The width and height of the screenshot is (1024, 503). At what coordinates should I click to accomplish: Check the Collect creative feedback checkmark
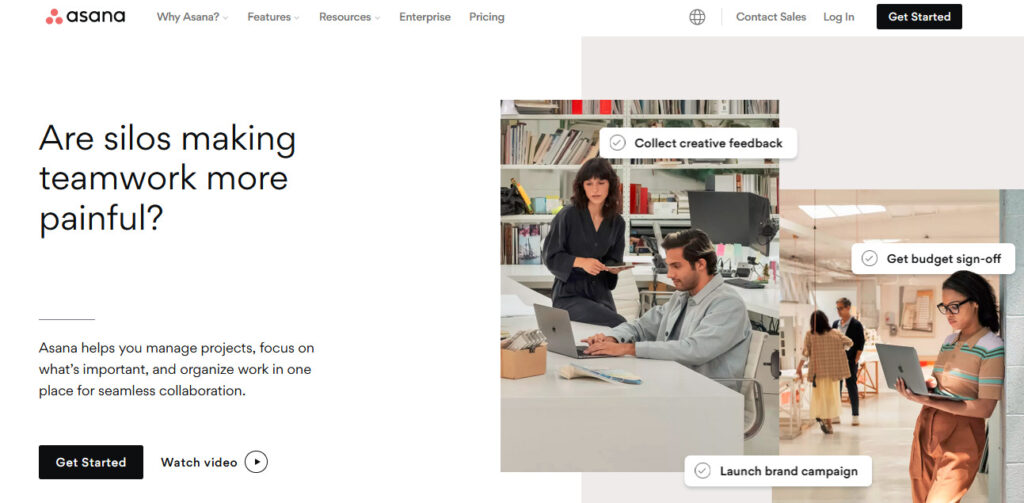coord(618,143)
